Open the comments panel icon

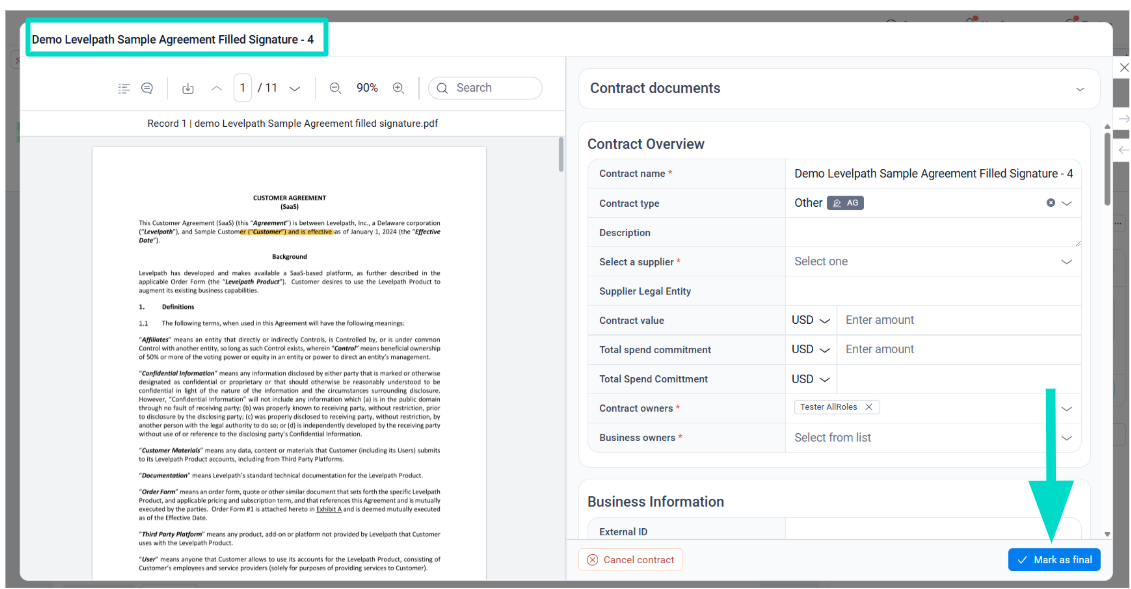(147, 88)
